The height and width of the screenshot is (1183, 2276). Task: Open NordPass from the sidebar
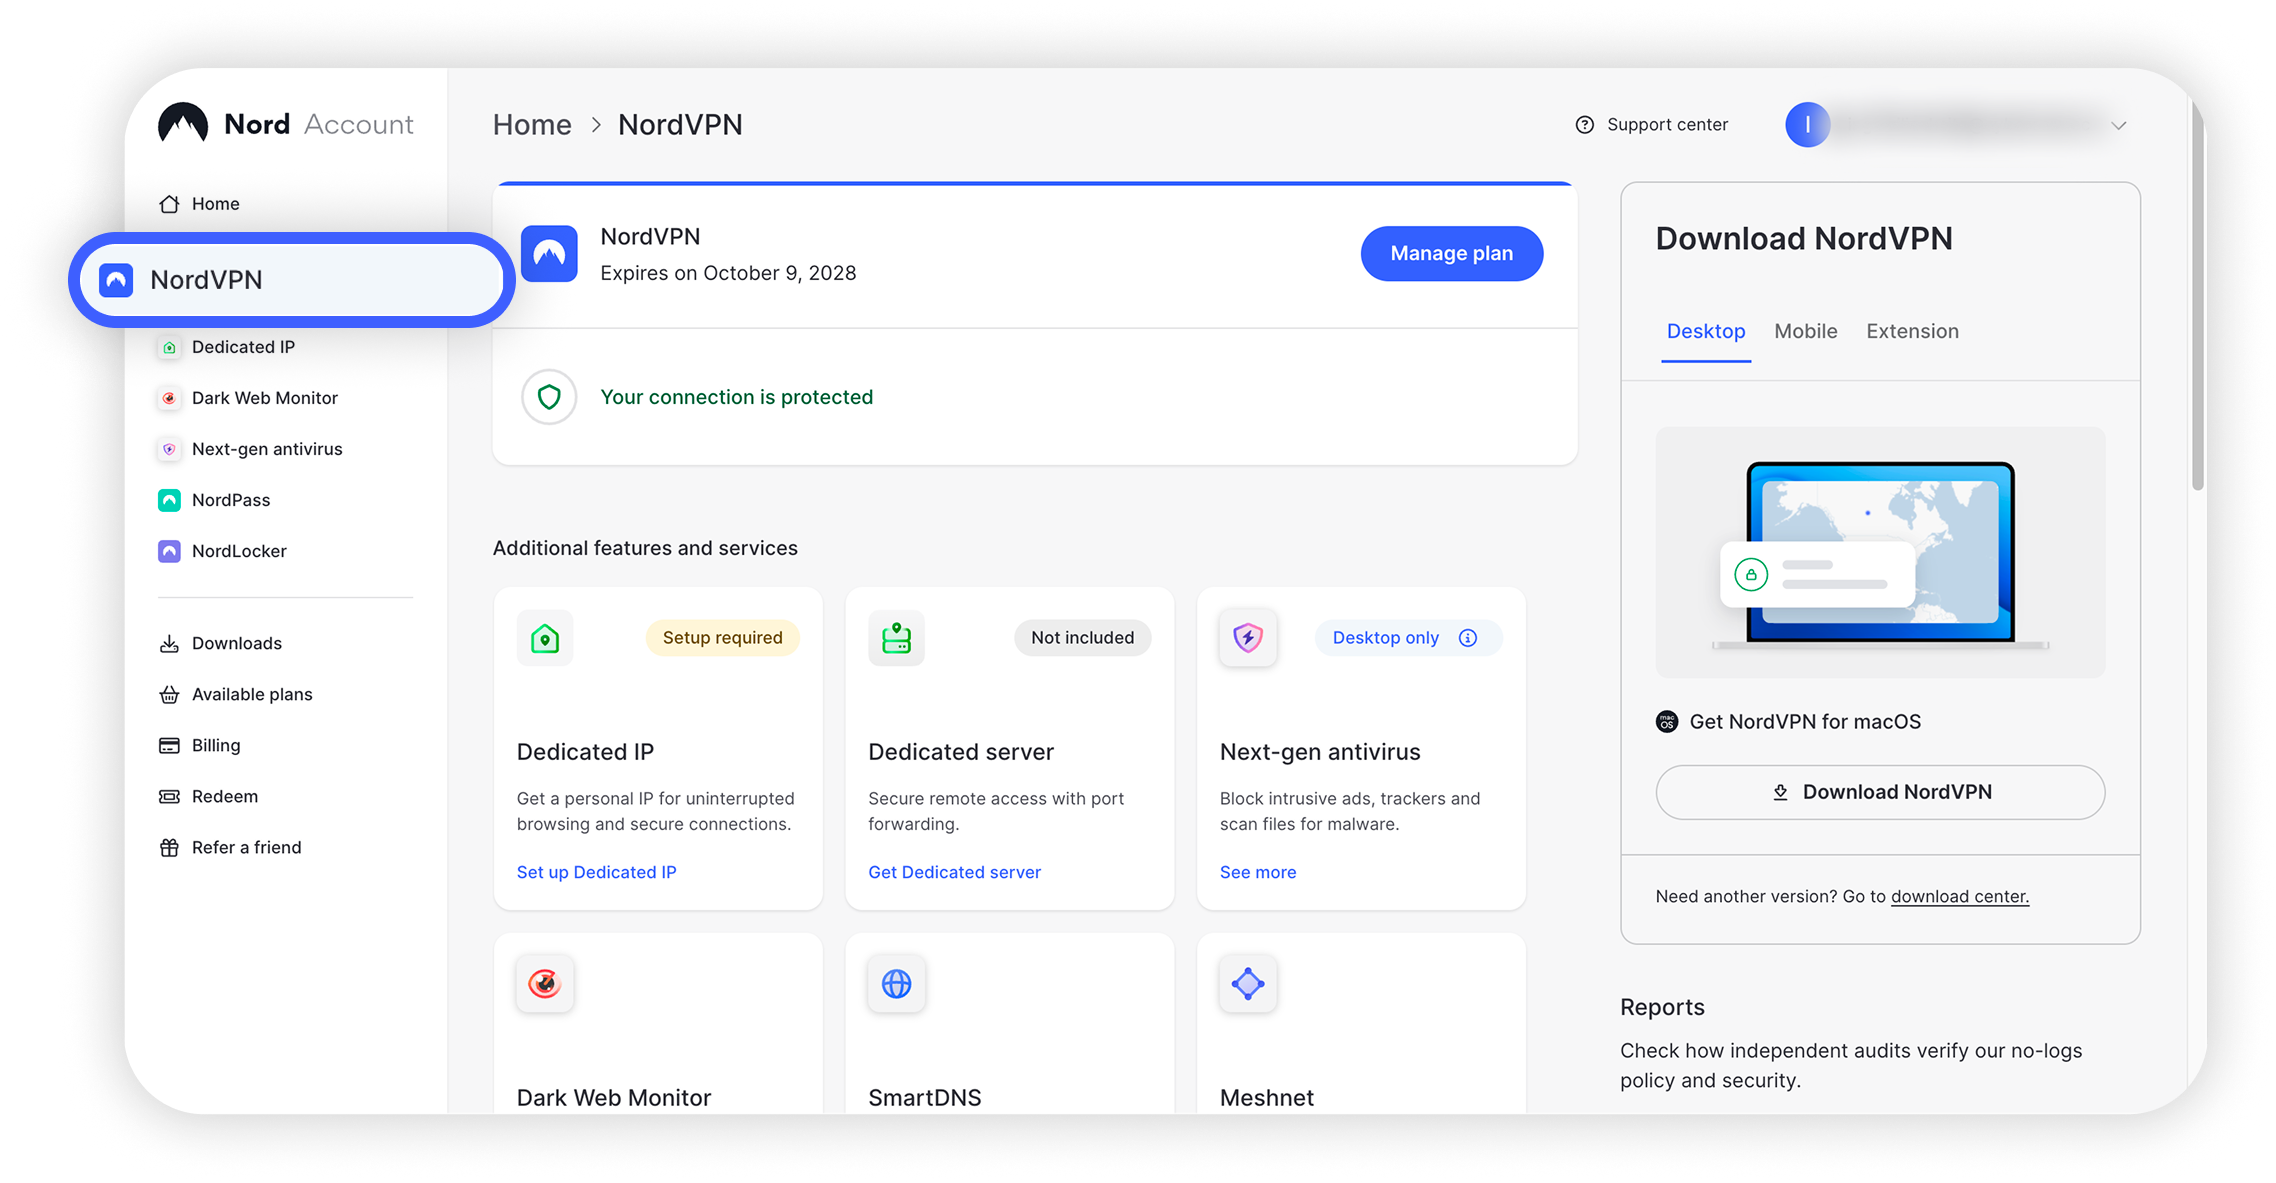[x=214, y=500]
